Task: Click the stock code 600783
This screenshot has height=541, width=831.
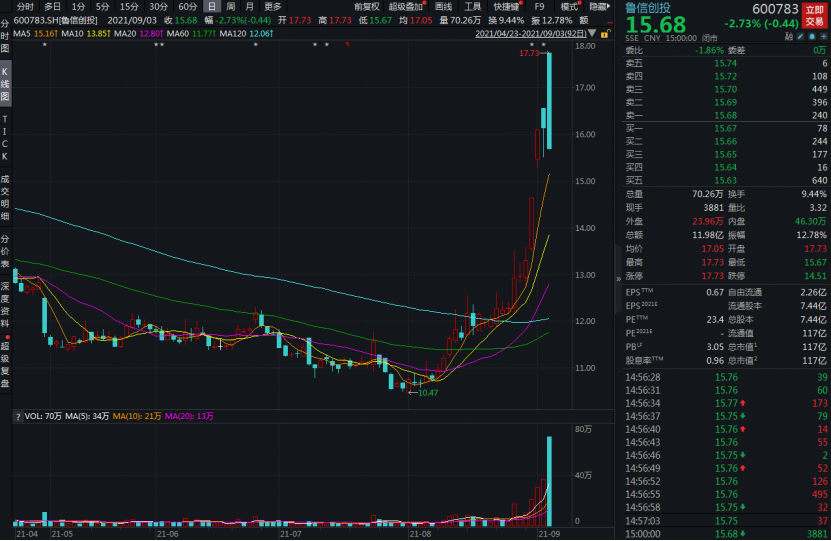Action: tap(775, 8)
